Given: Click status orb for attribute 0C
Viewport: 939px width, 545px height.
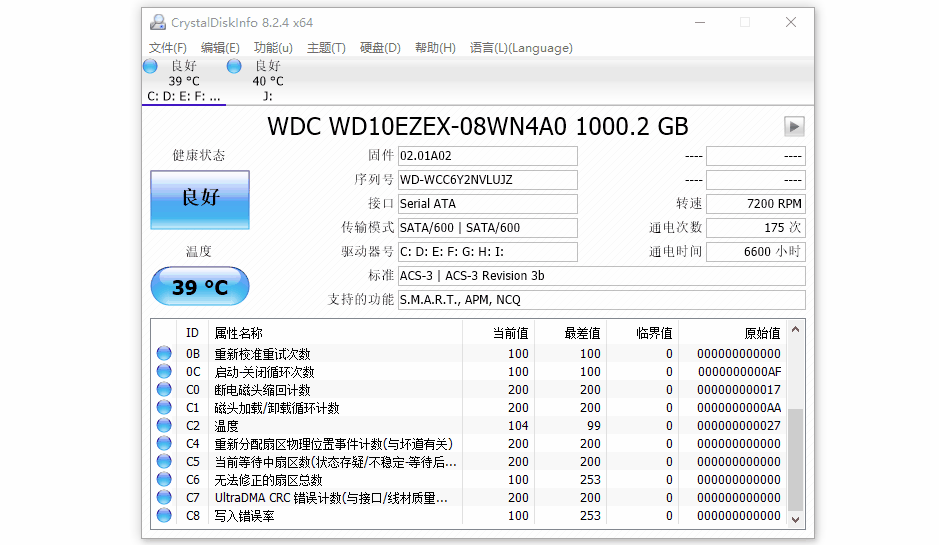Looking at the screenshot, I should 163,371.
